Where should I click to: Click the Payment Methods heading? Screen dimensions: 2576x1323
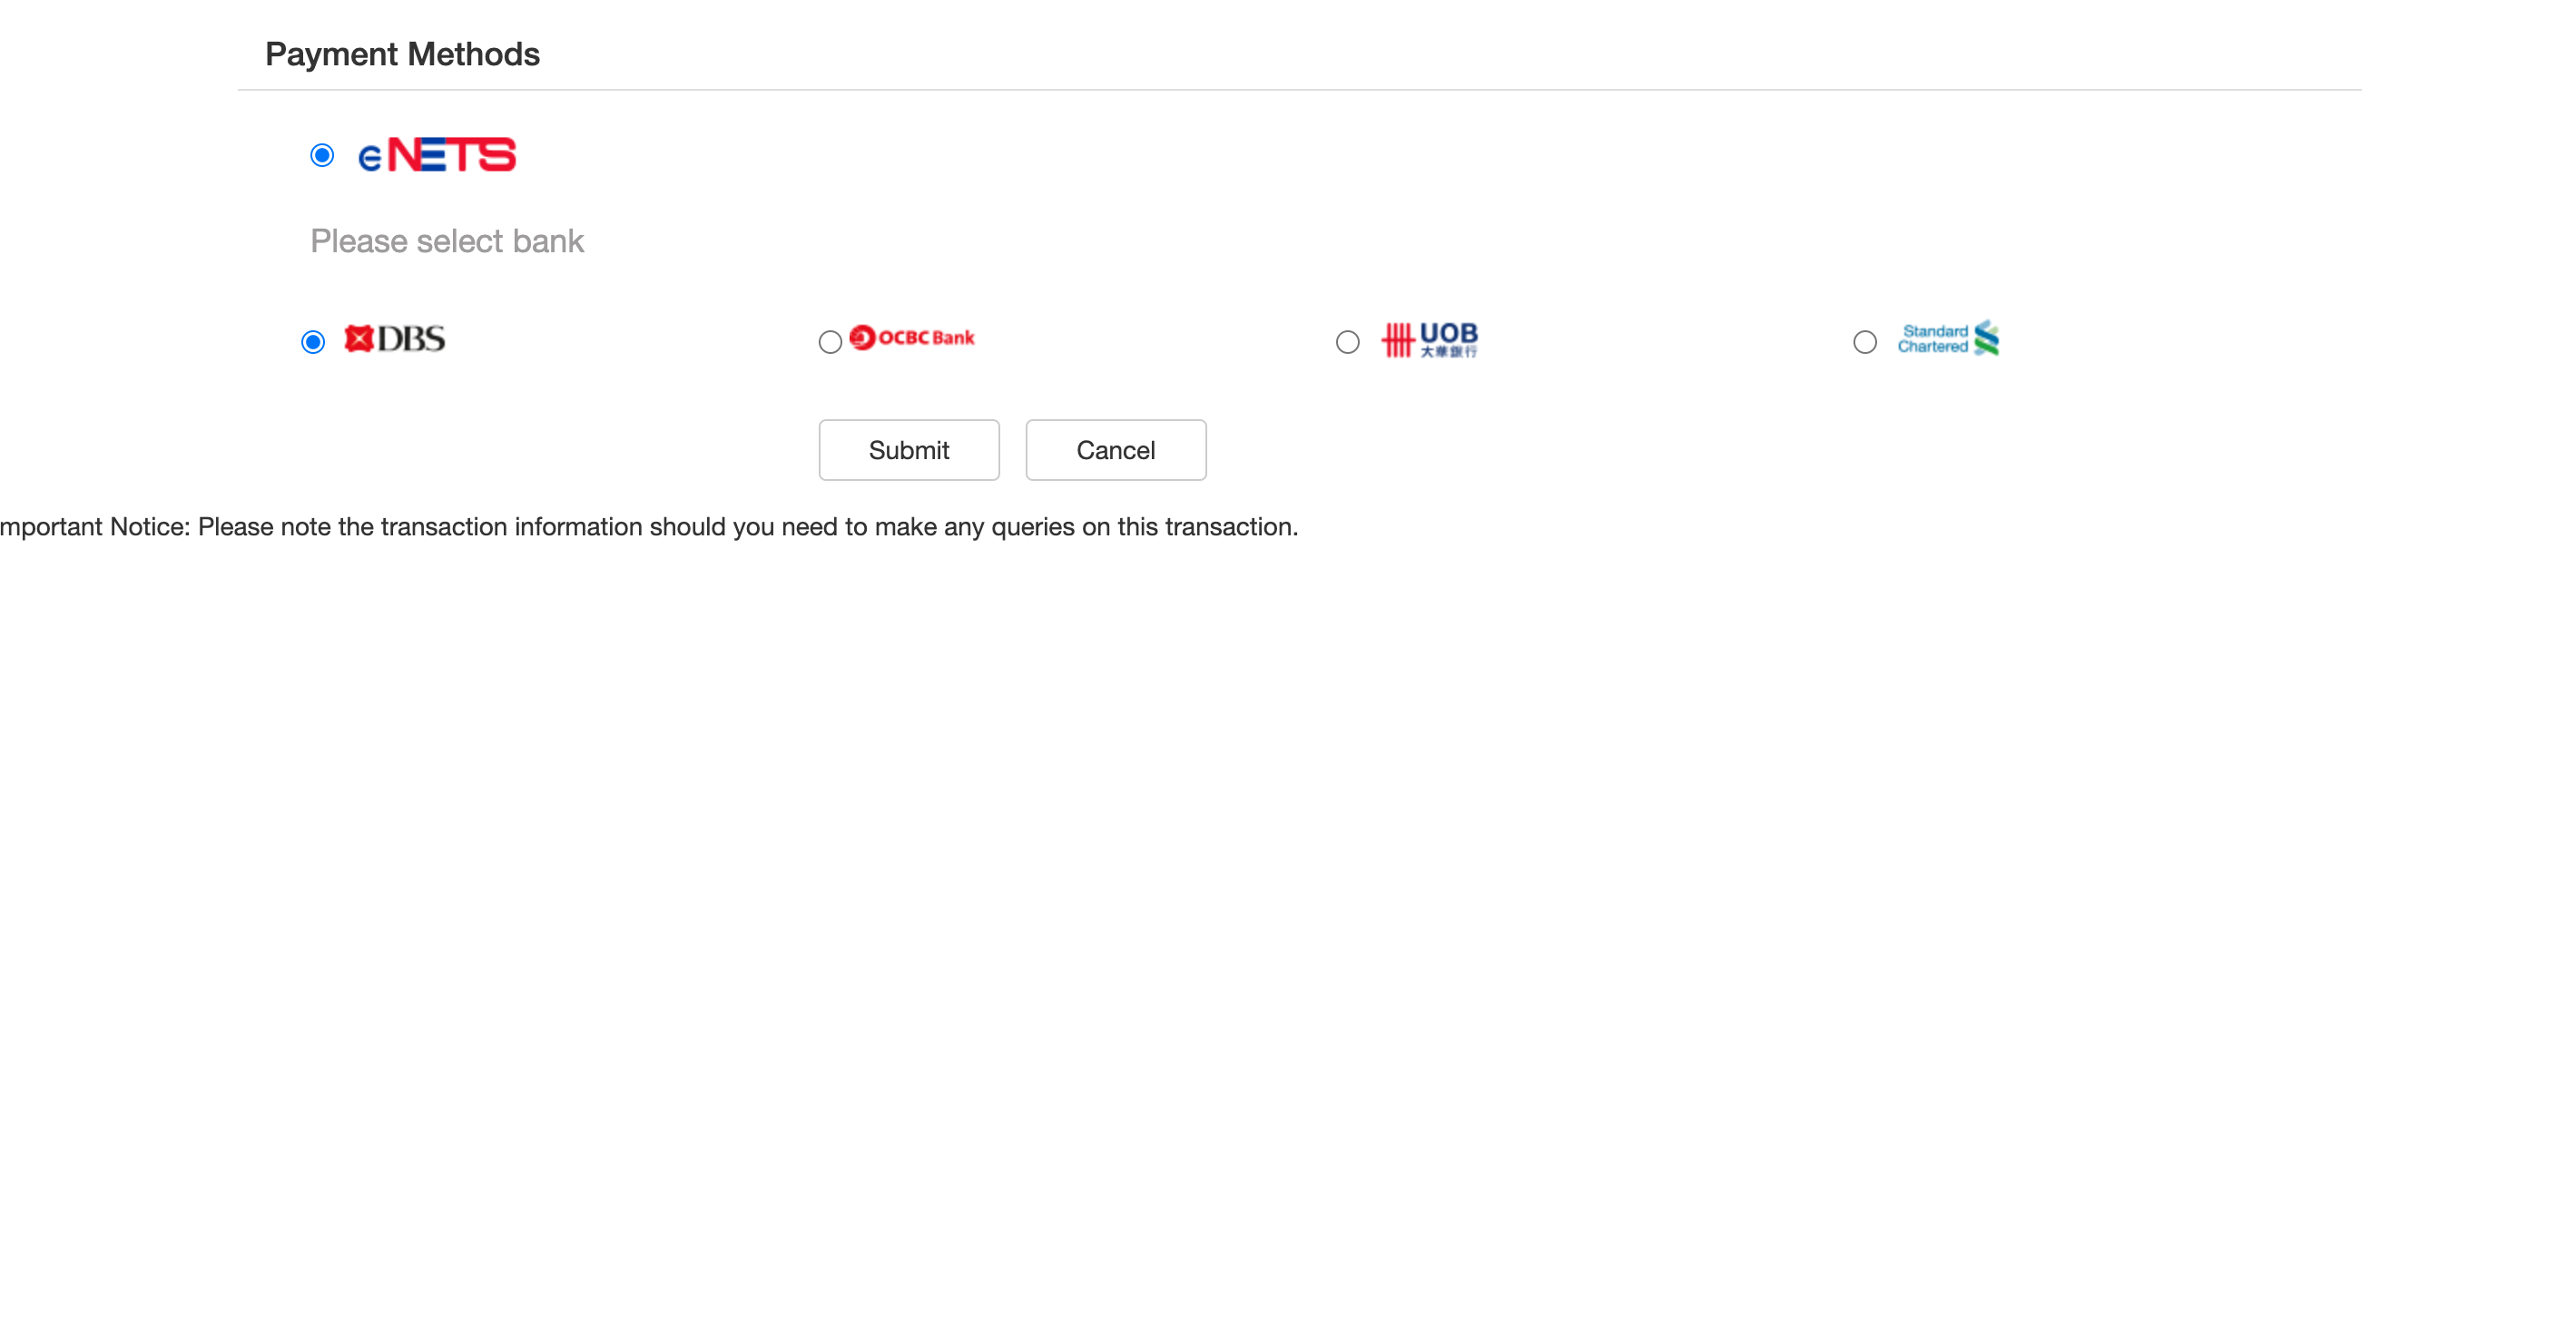coord(402,54)
